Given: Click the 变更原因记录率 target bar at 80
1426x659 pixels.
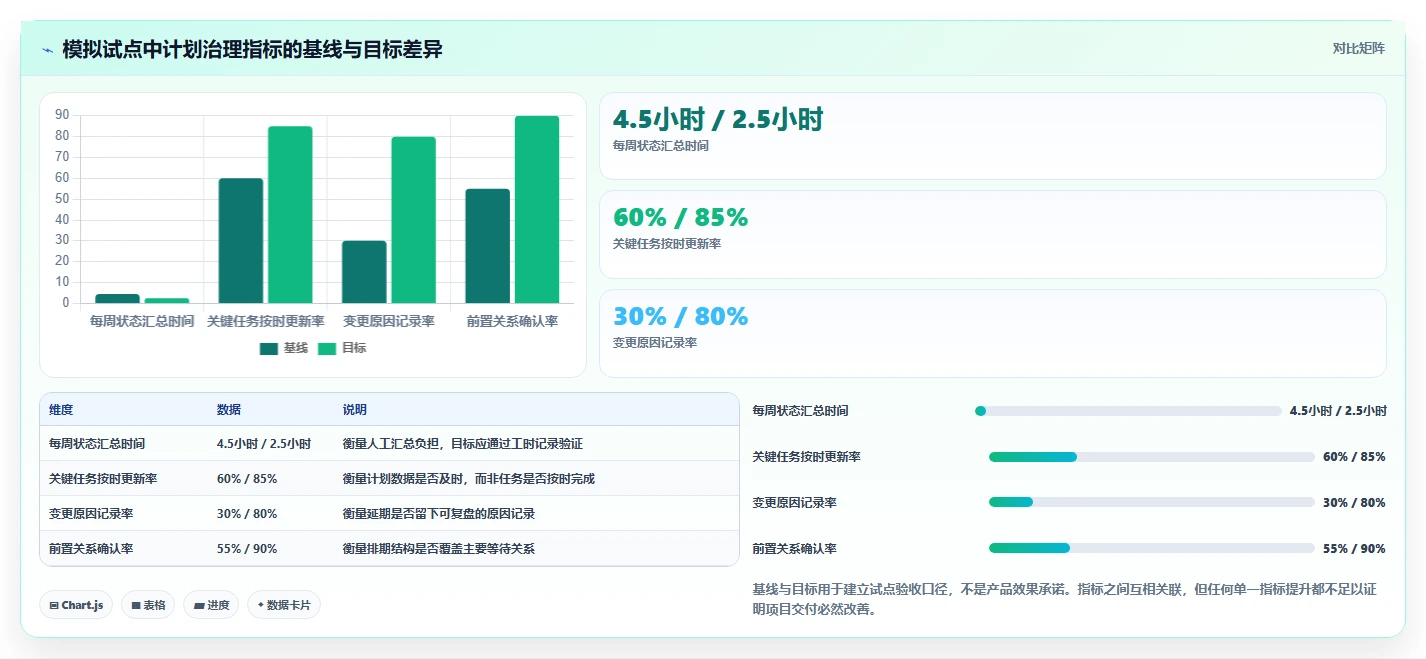Looking at the screenshot, I should point(413,220).
